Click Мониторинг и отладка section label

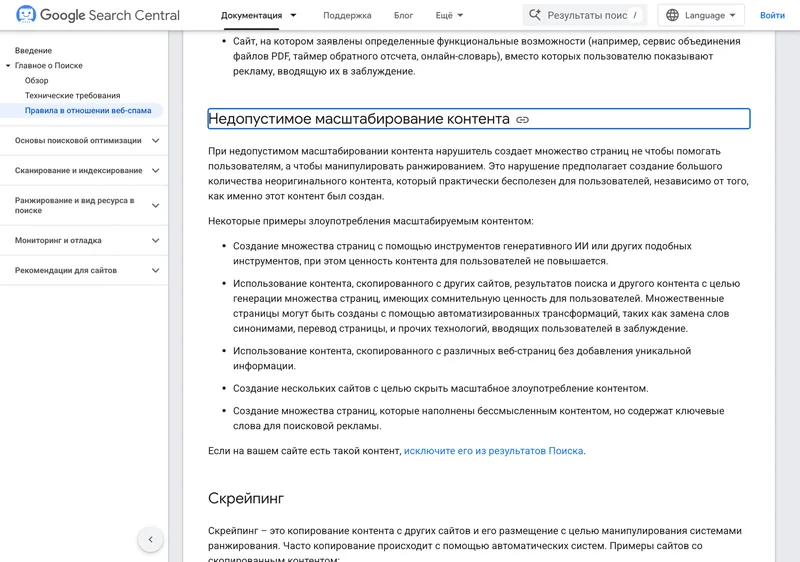click(x=58, y=240)
